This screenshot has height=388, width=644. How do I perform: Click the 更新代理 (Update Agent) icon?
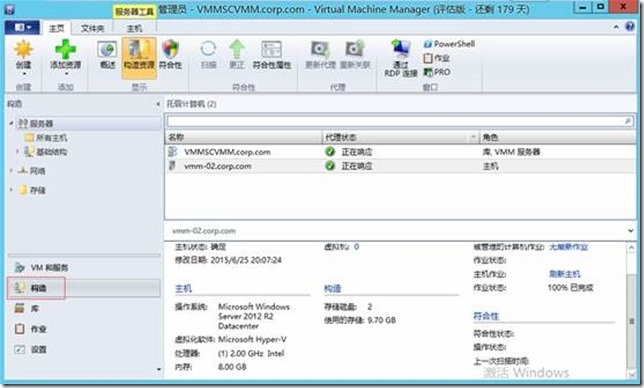pos(320,50)
